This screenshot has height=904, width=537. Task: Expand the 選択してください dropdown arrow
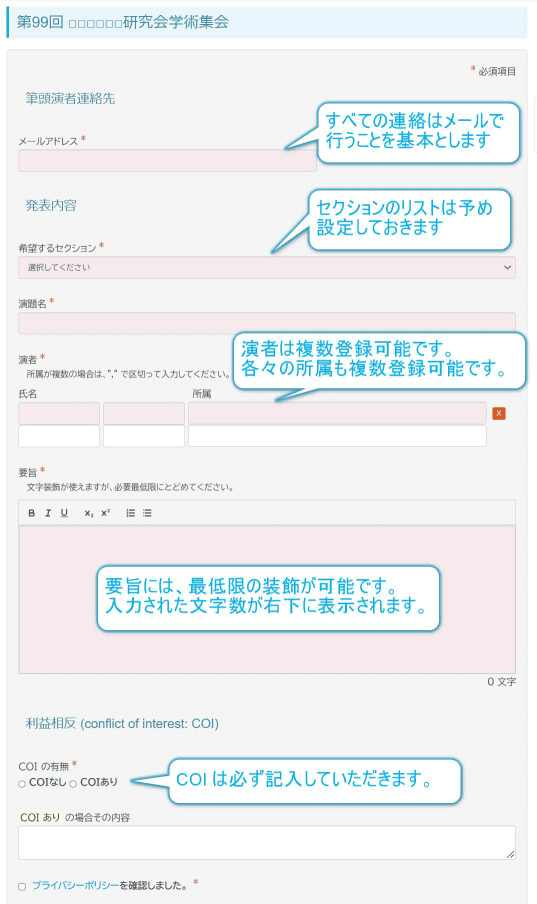[508, 268]
